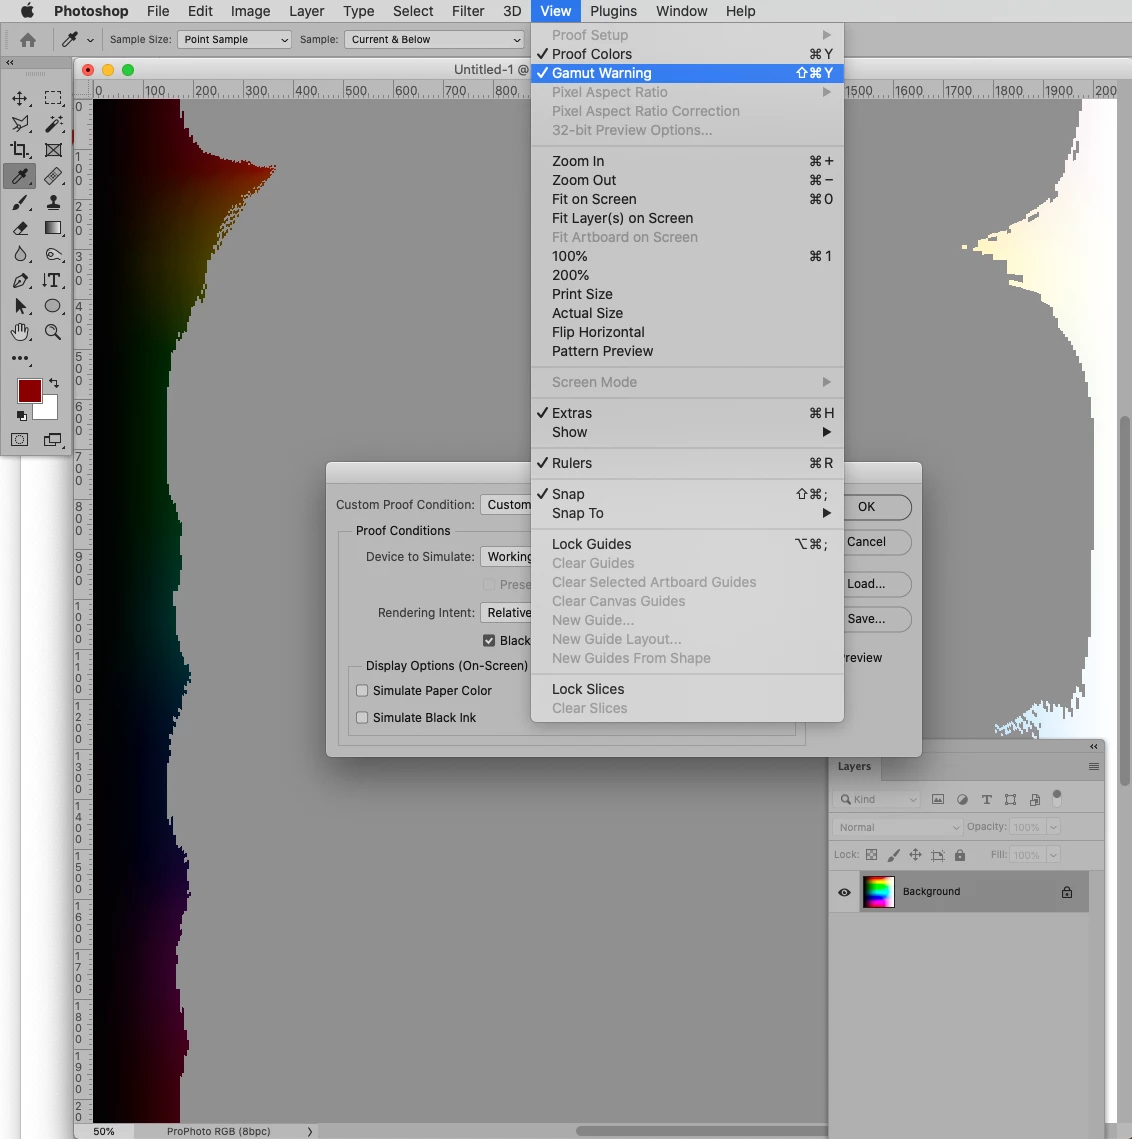Select the Pen tool
Viewport: 1132px width, 1139px height.
[20, 280]
